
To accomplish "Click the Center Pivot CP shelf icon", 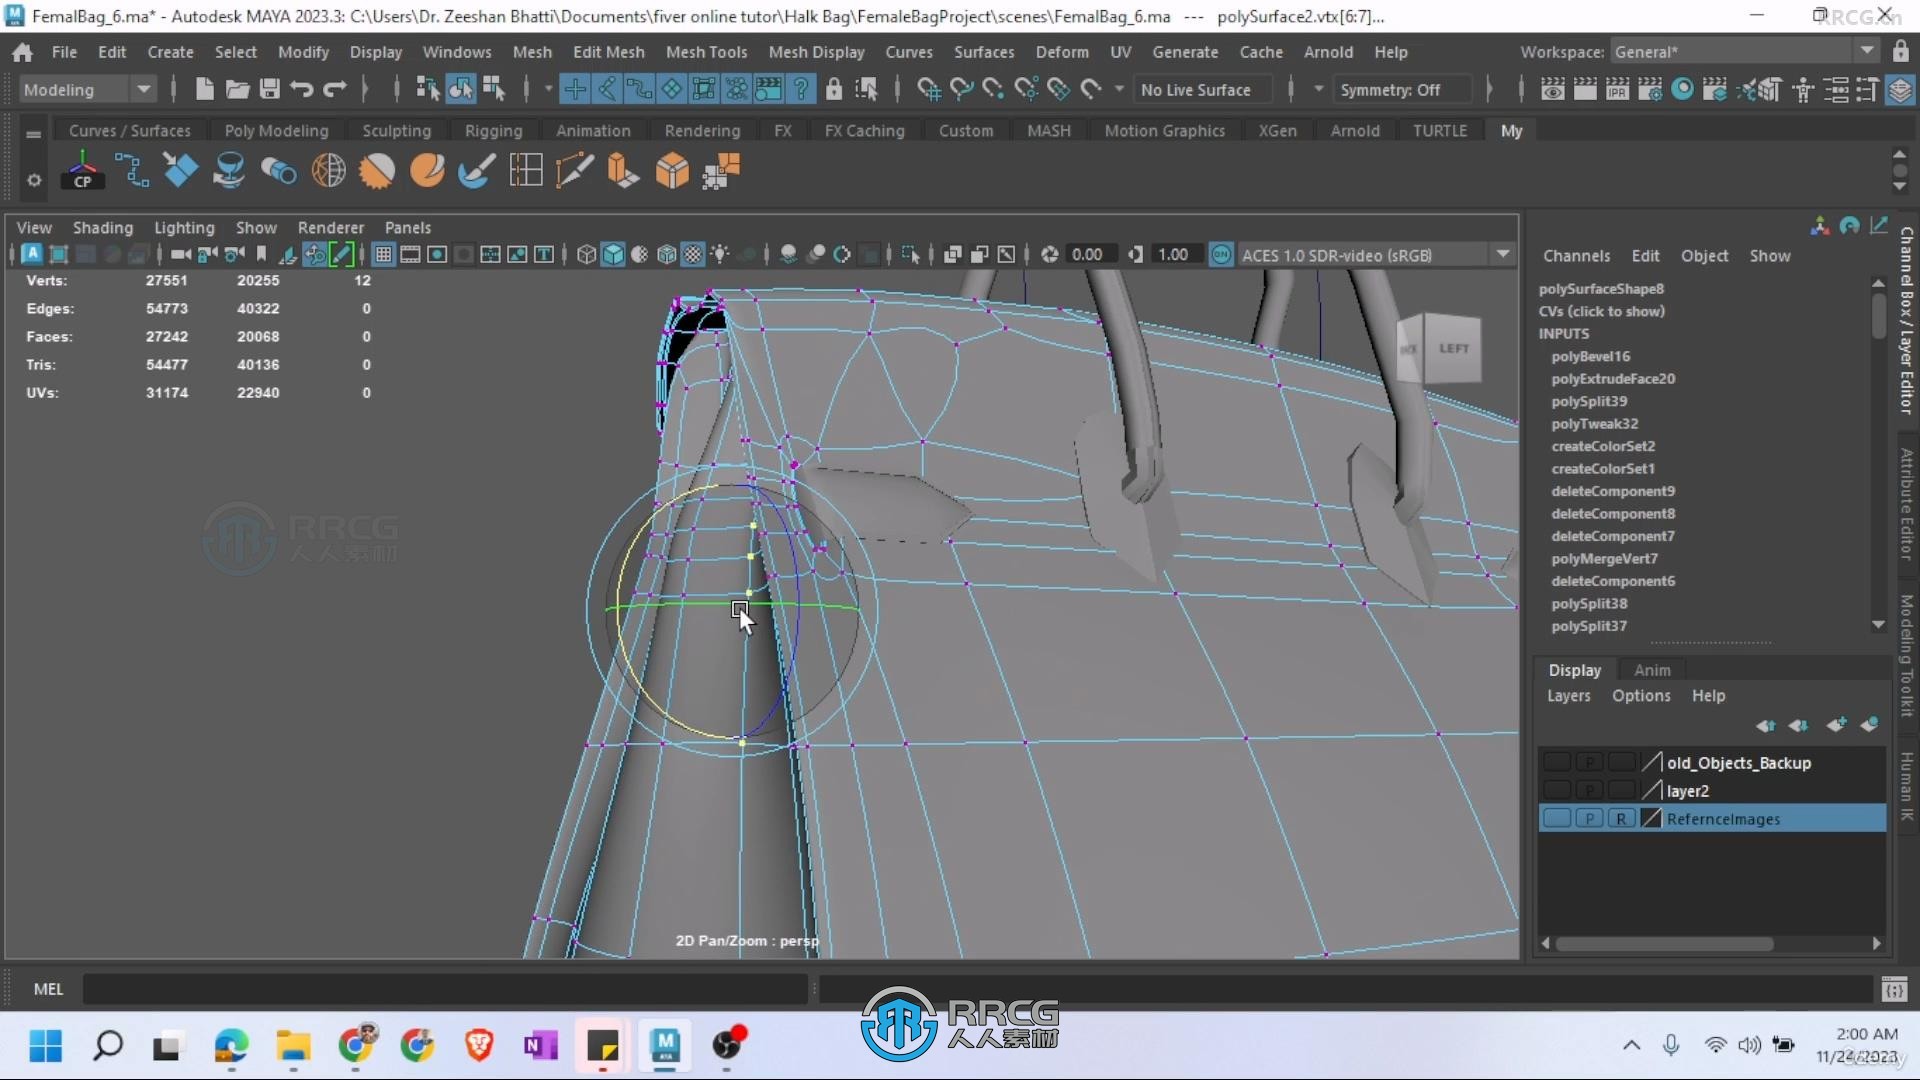I will pos(83,171).
